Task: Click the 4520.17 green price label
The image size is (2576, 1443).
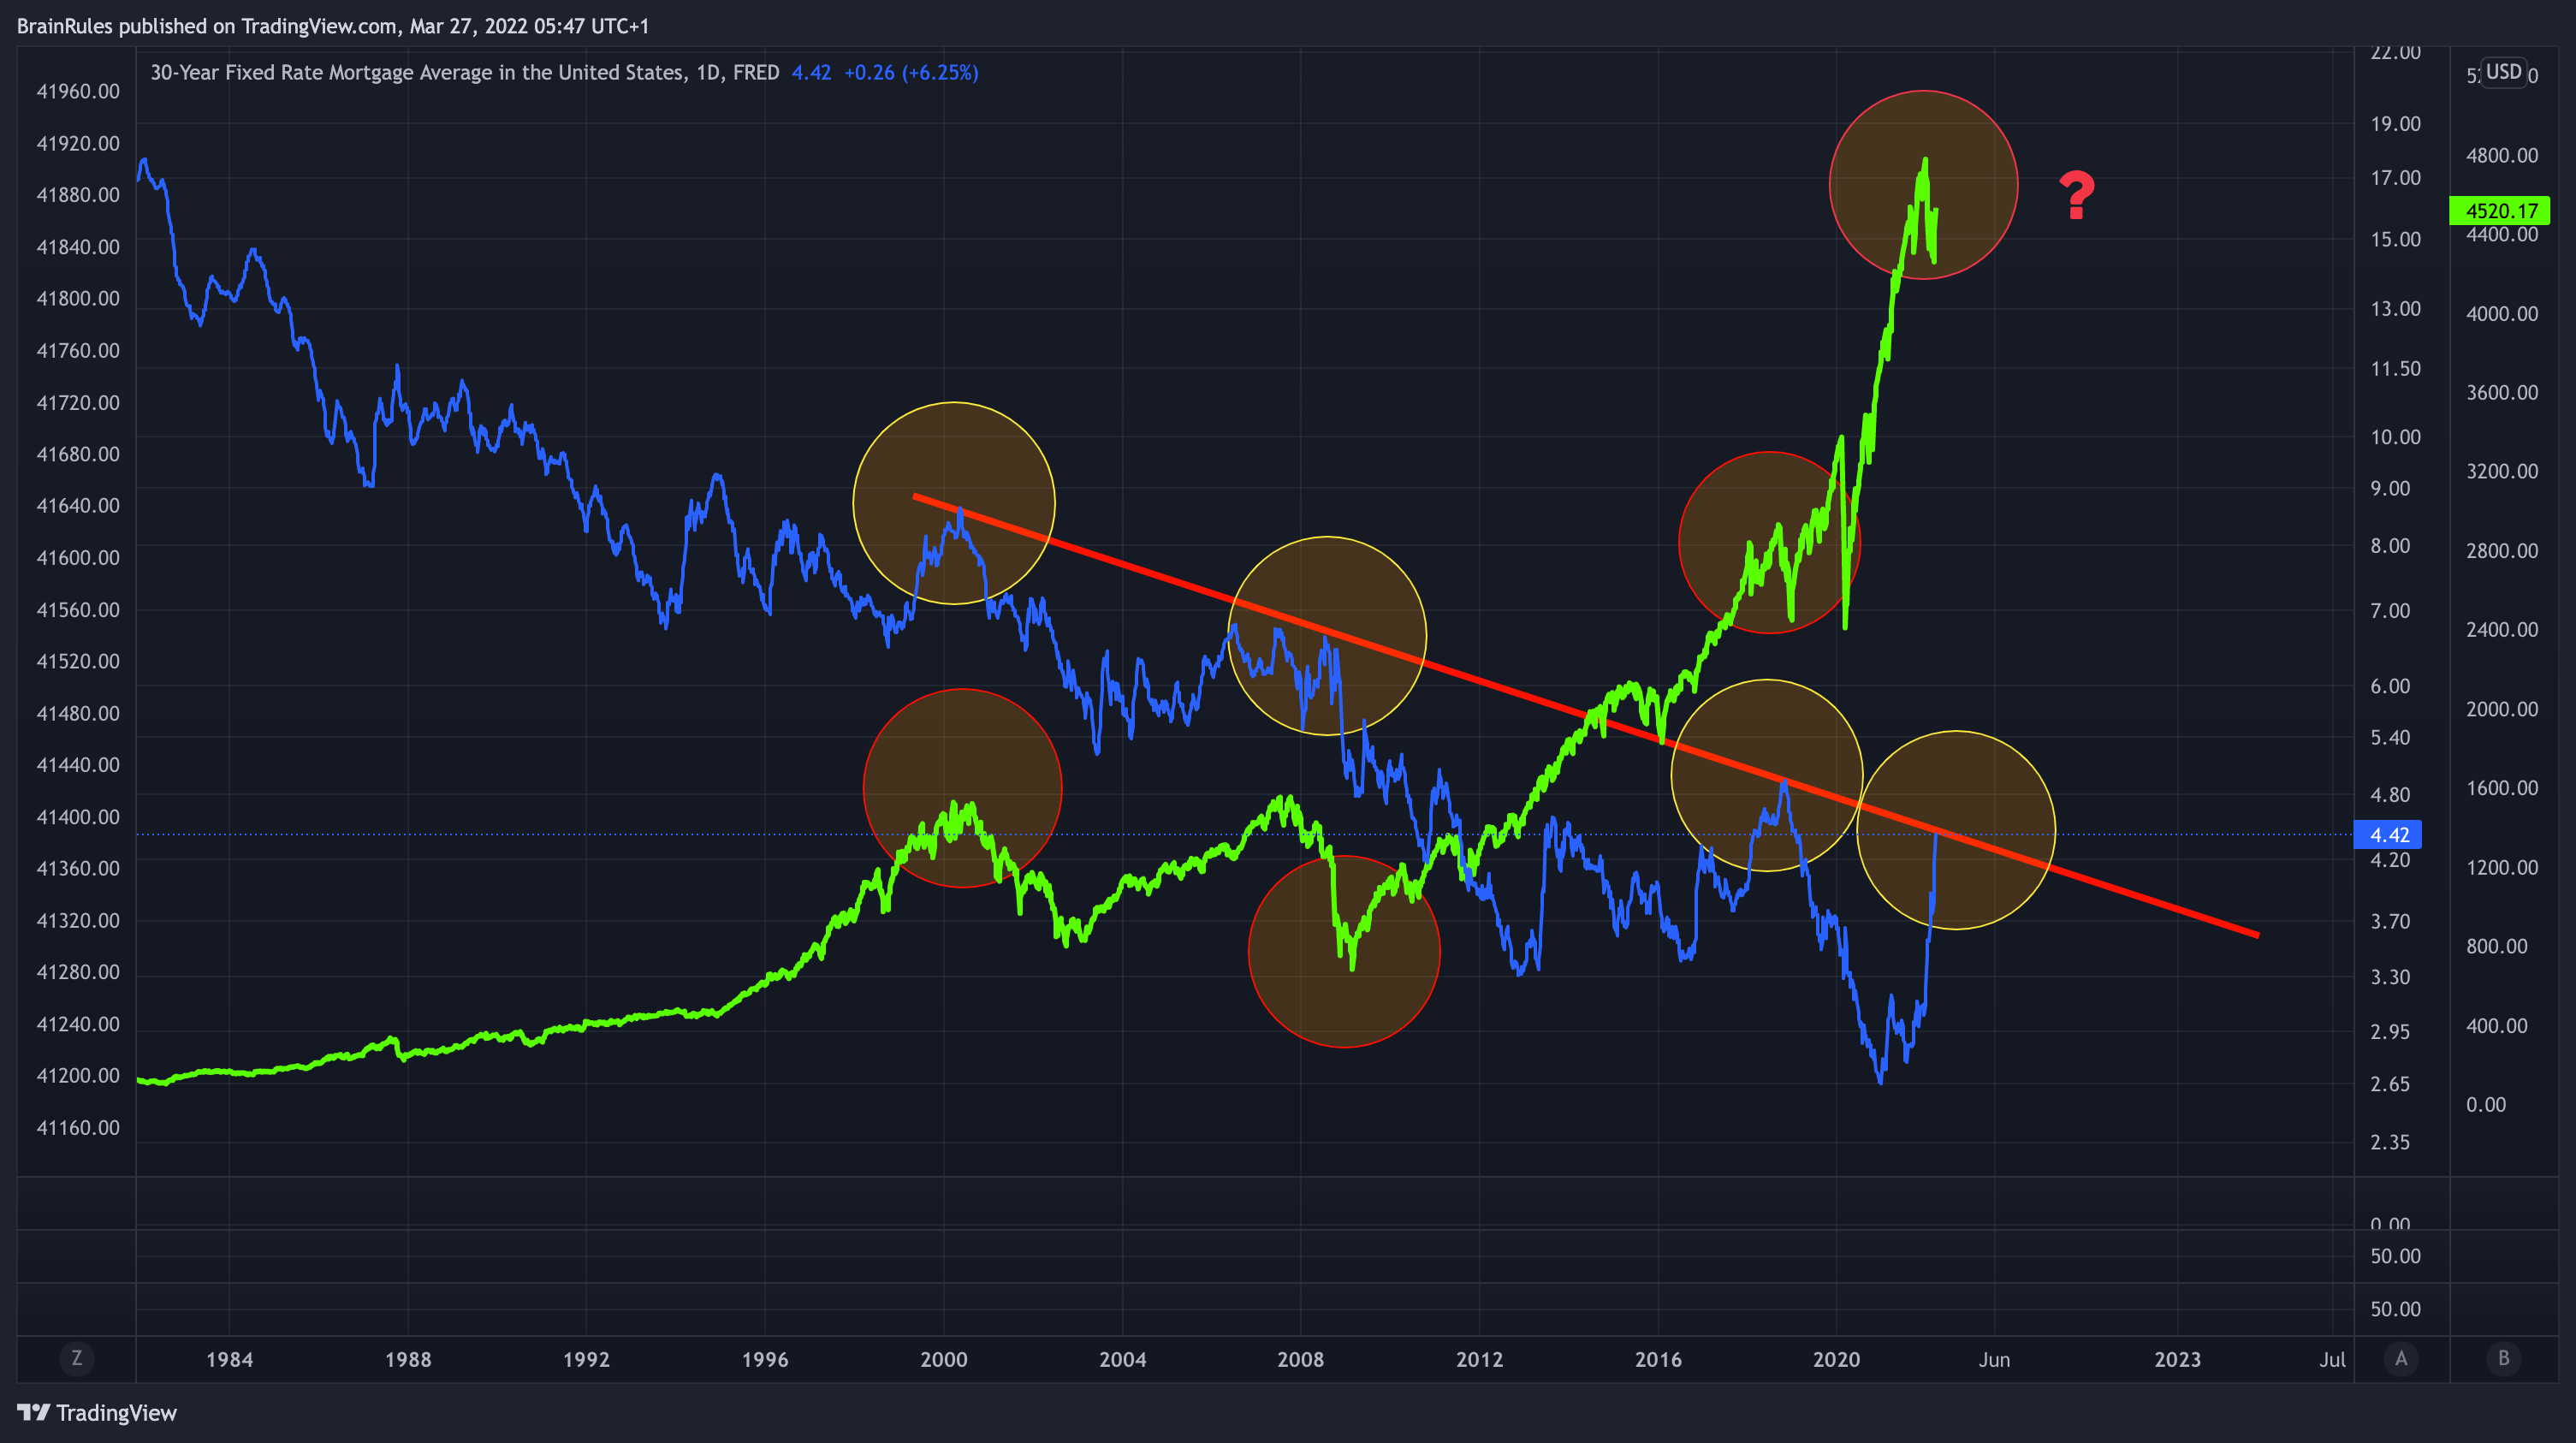Action: pyautogui.click(x=2499, y=211)
